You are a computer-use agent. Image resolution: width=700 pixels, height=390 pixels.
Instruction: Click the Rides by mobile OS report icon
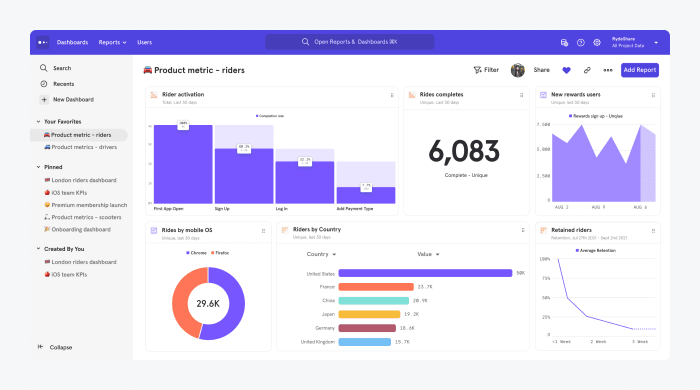[x=154, y=231]
